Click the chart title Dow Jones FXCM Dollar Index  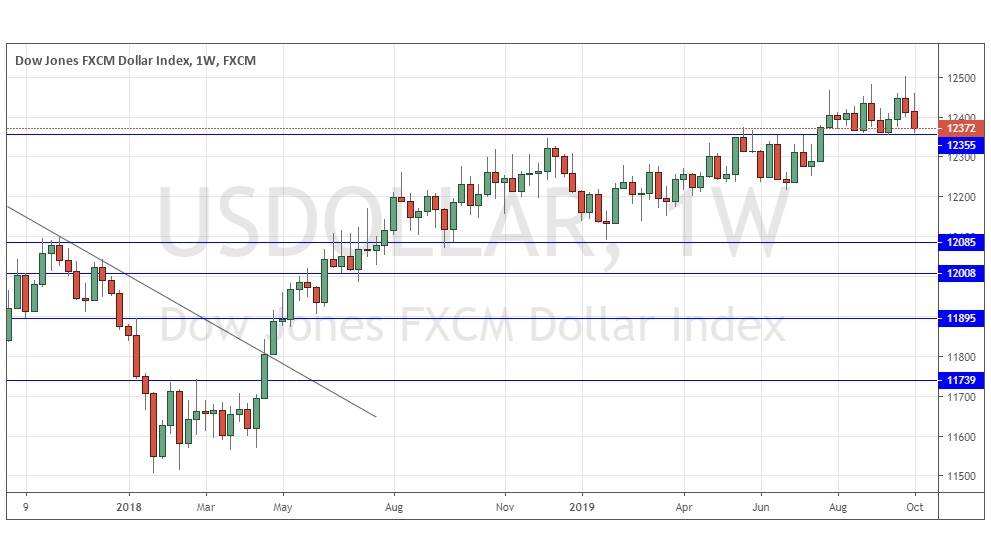[135, 60]
